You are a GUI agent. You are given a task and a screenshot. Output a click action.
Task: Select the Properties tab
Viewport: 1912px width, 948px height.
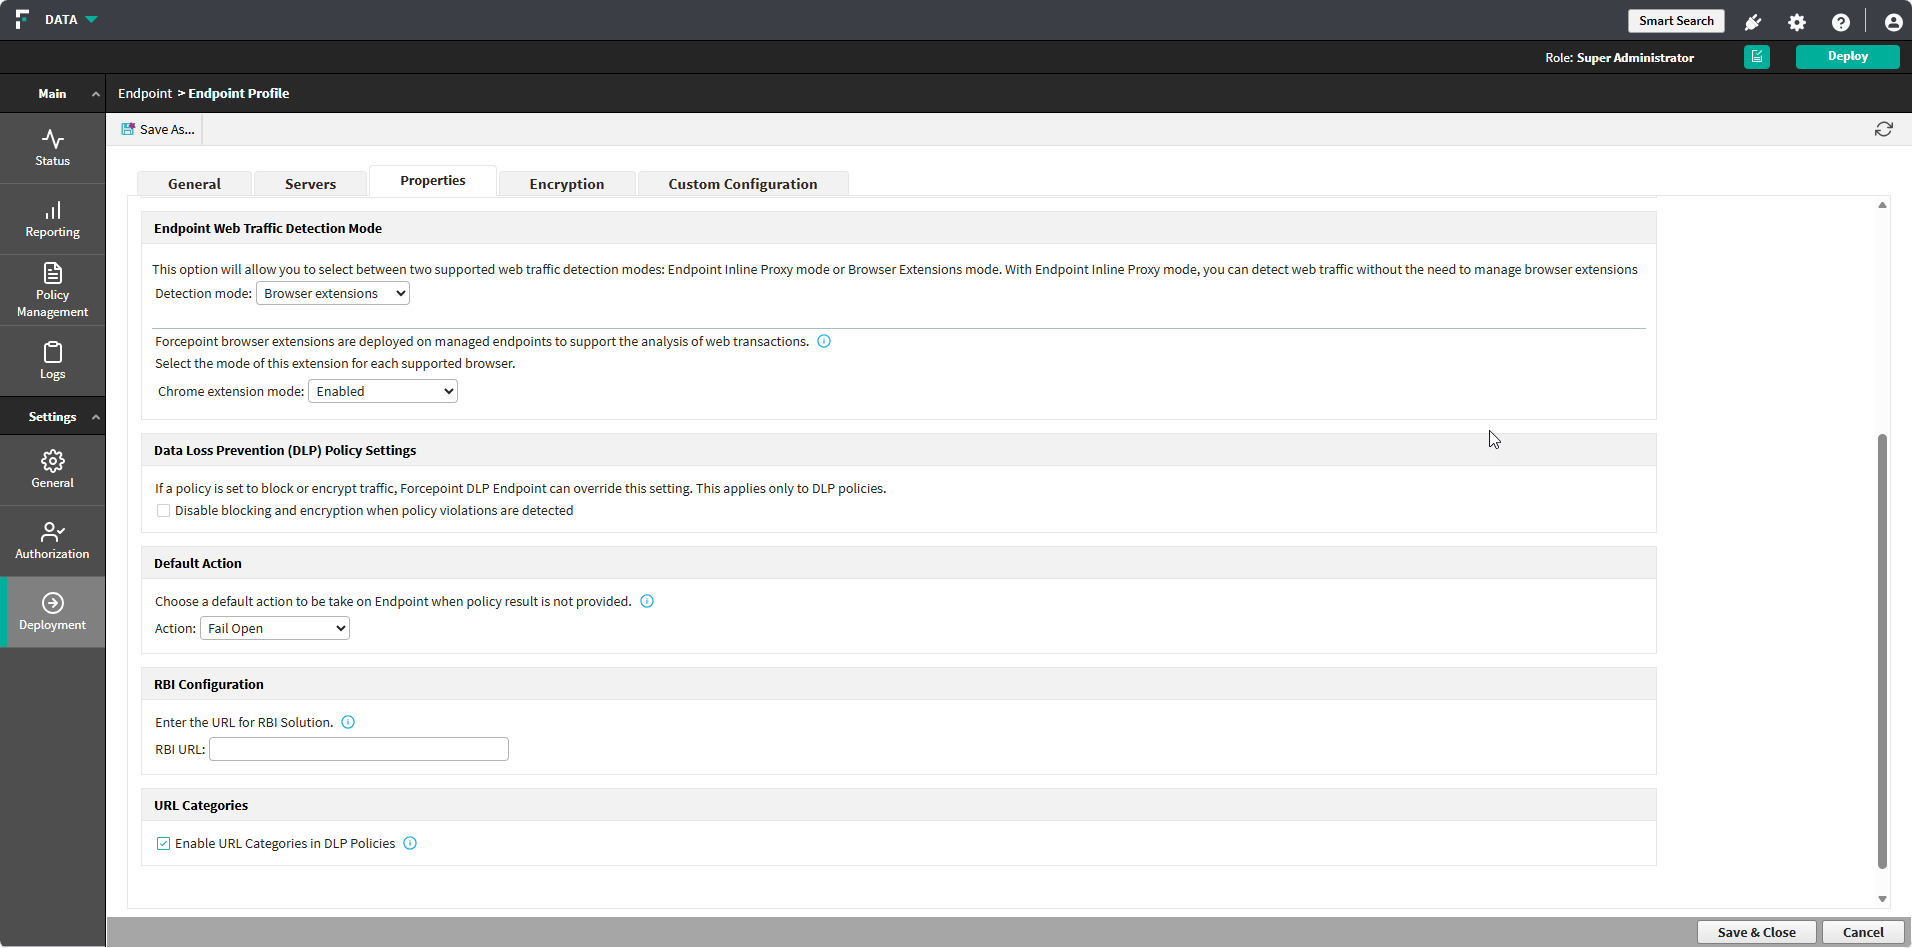(x=433, y=181)
